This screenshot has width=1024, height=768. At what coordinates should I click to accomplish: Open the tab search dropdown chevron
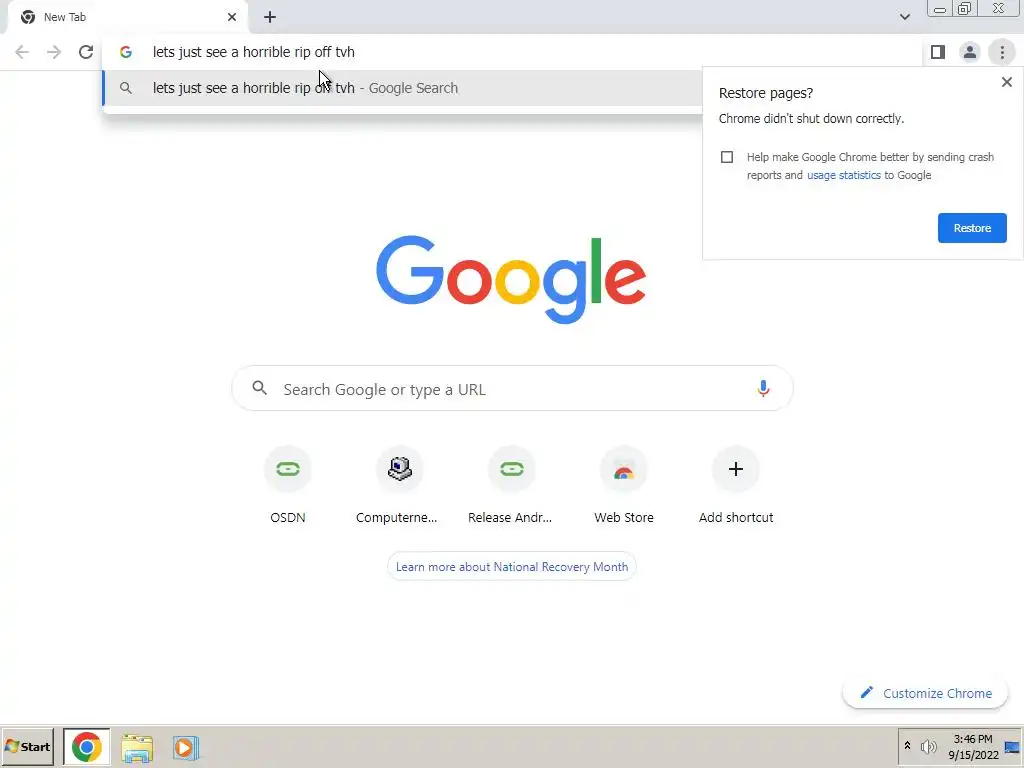[x=904, y=17]
